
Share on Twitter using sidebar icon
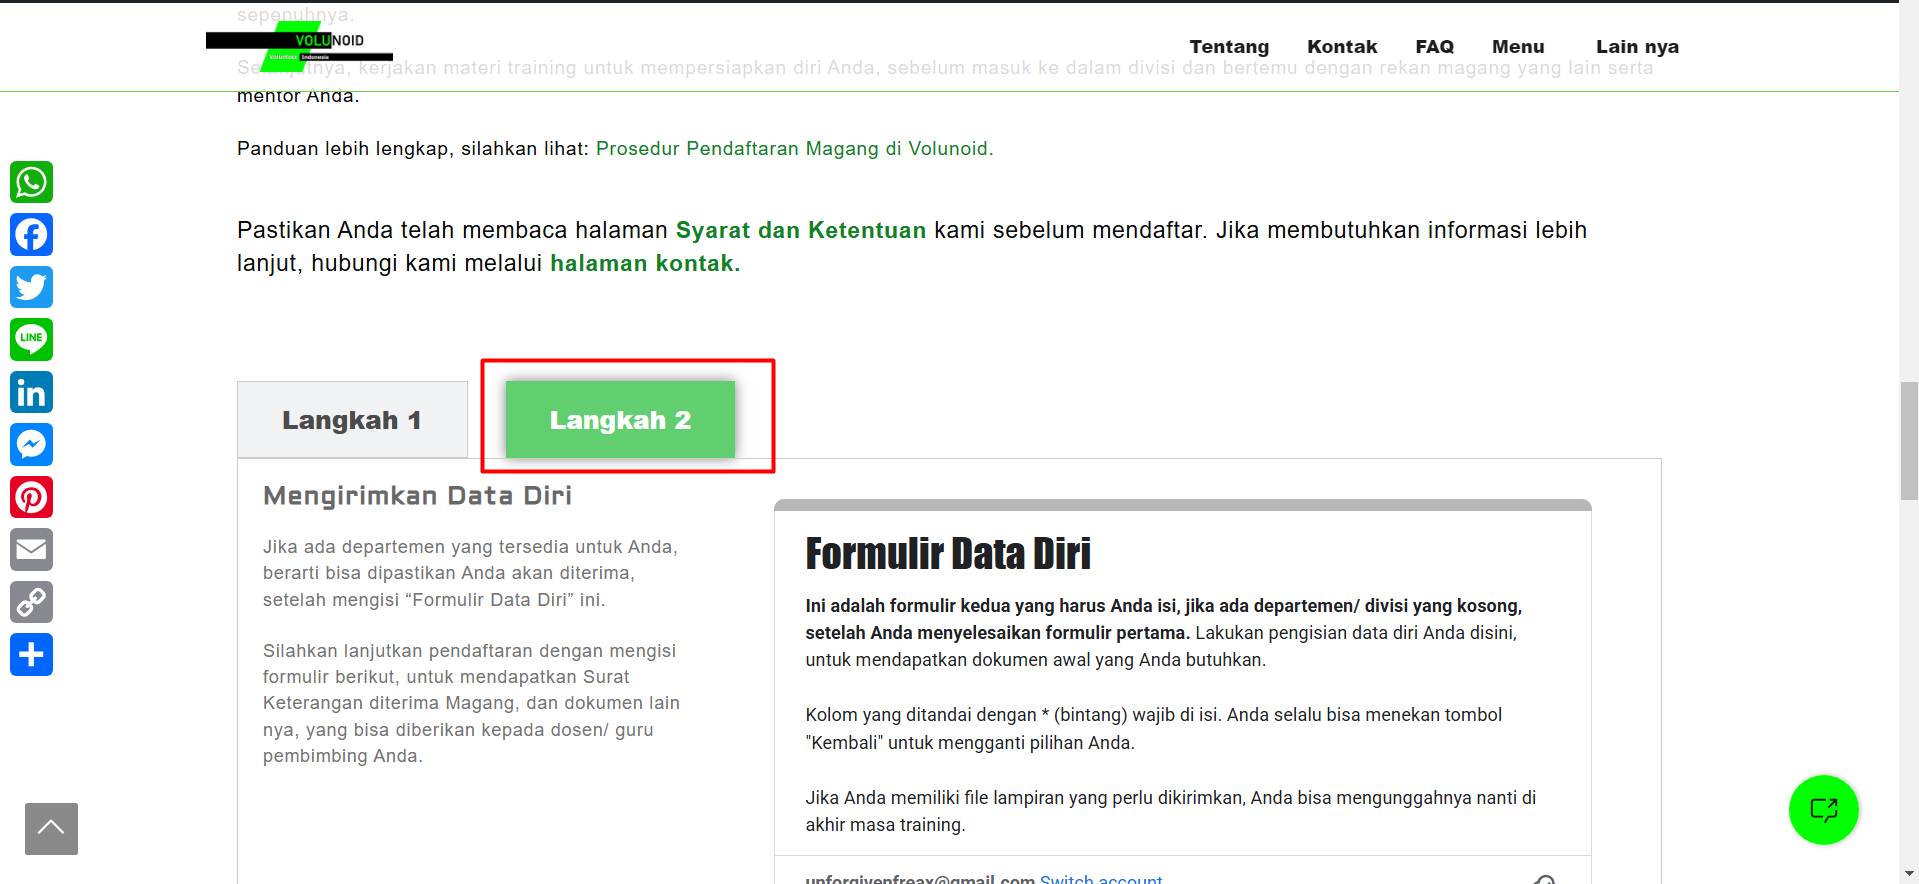click(31, 288)
